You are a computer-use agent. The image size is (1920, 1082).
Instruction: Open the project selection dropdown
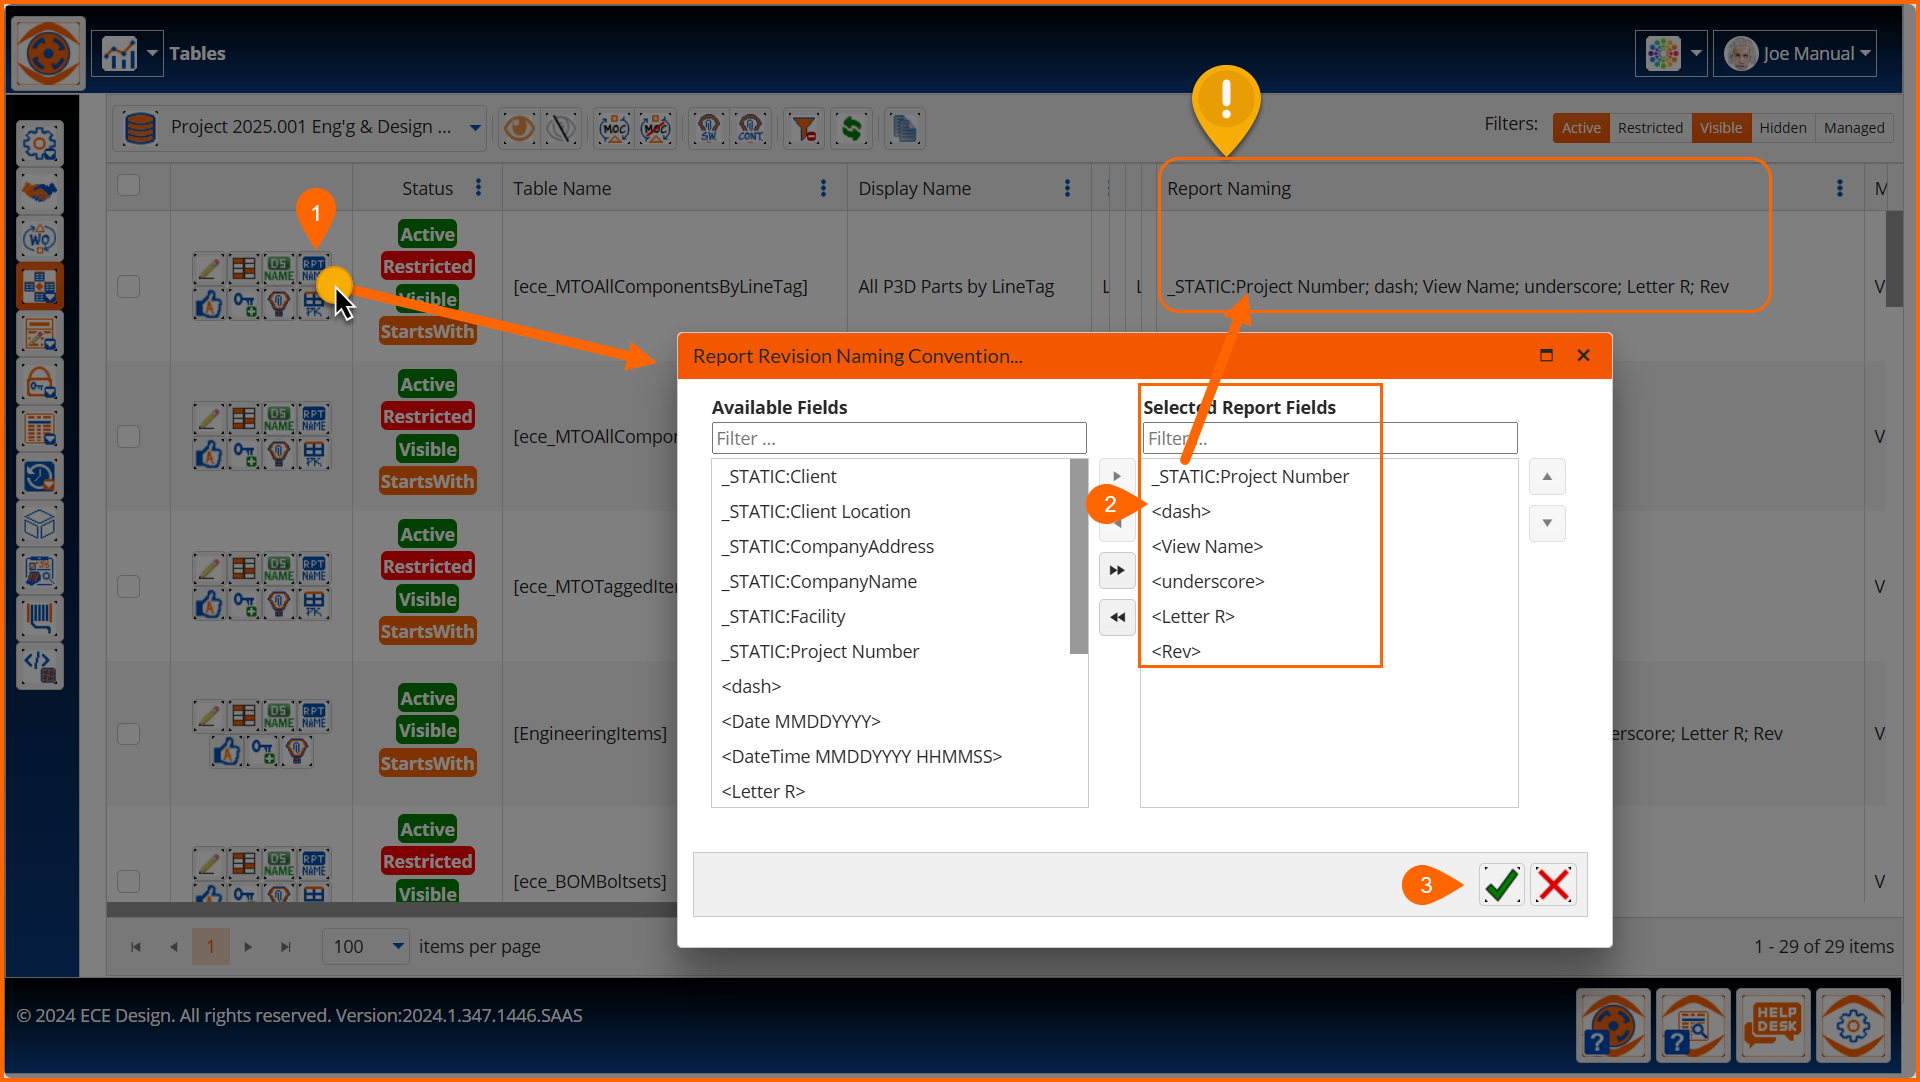[475, 128]
